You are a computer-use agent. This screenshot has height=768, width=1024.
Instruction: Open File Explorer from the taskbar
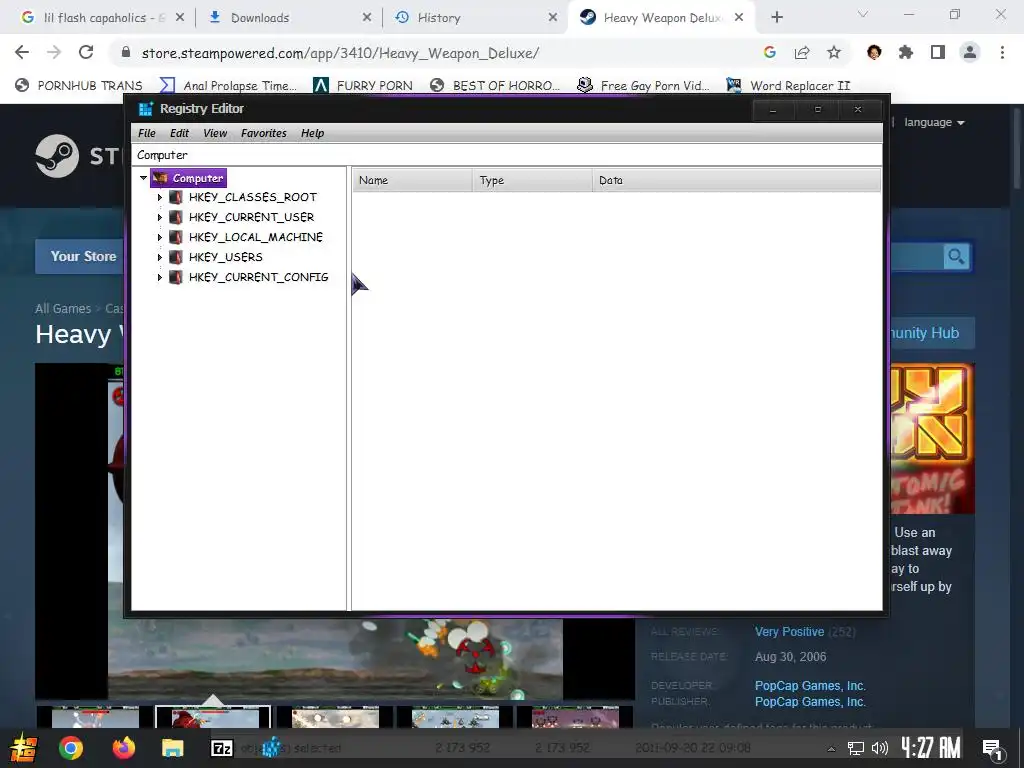pyautogui.click(x=172, y=748)
